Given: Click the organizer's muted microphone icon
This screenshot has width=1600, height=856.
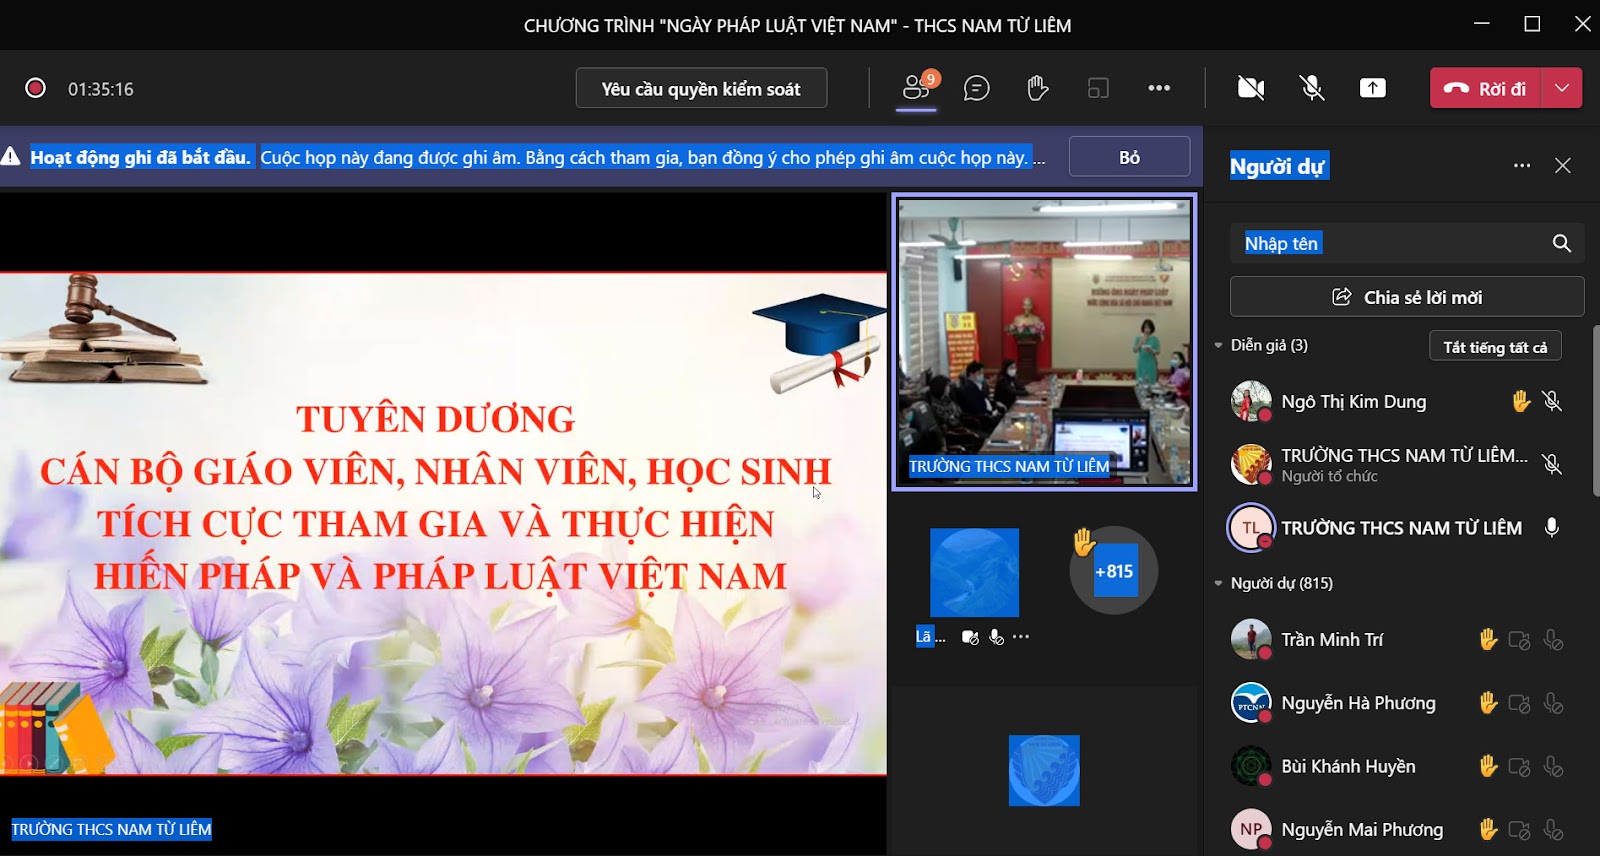Looking at the screenshot, I should tap(1552, 464).
